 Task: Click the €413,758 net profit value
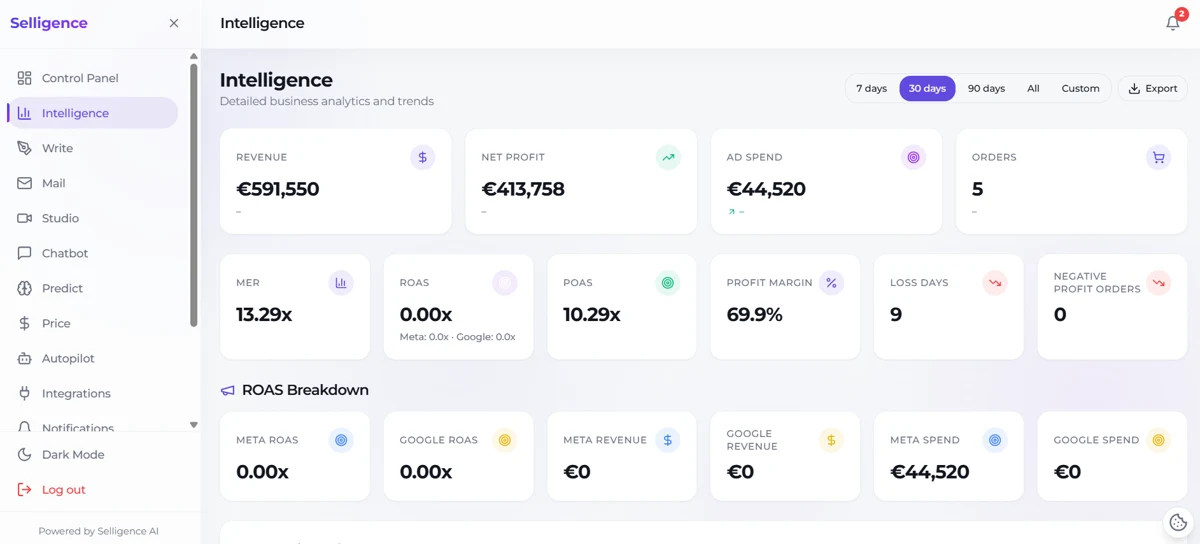click(523, 189)
